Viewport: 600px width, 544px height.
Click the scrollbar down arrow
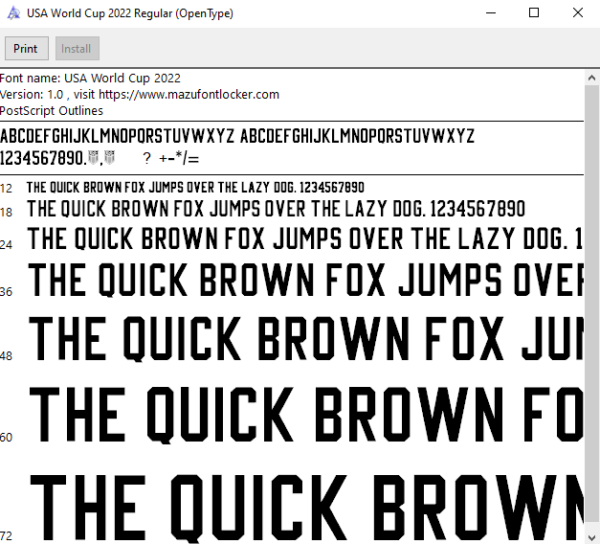(x=592, y=537)
